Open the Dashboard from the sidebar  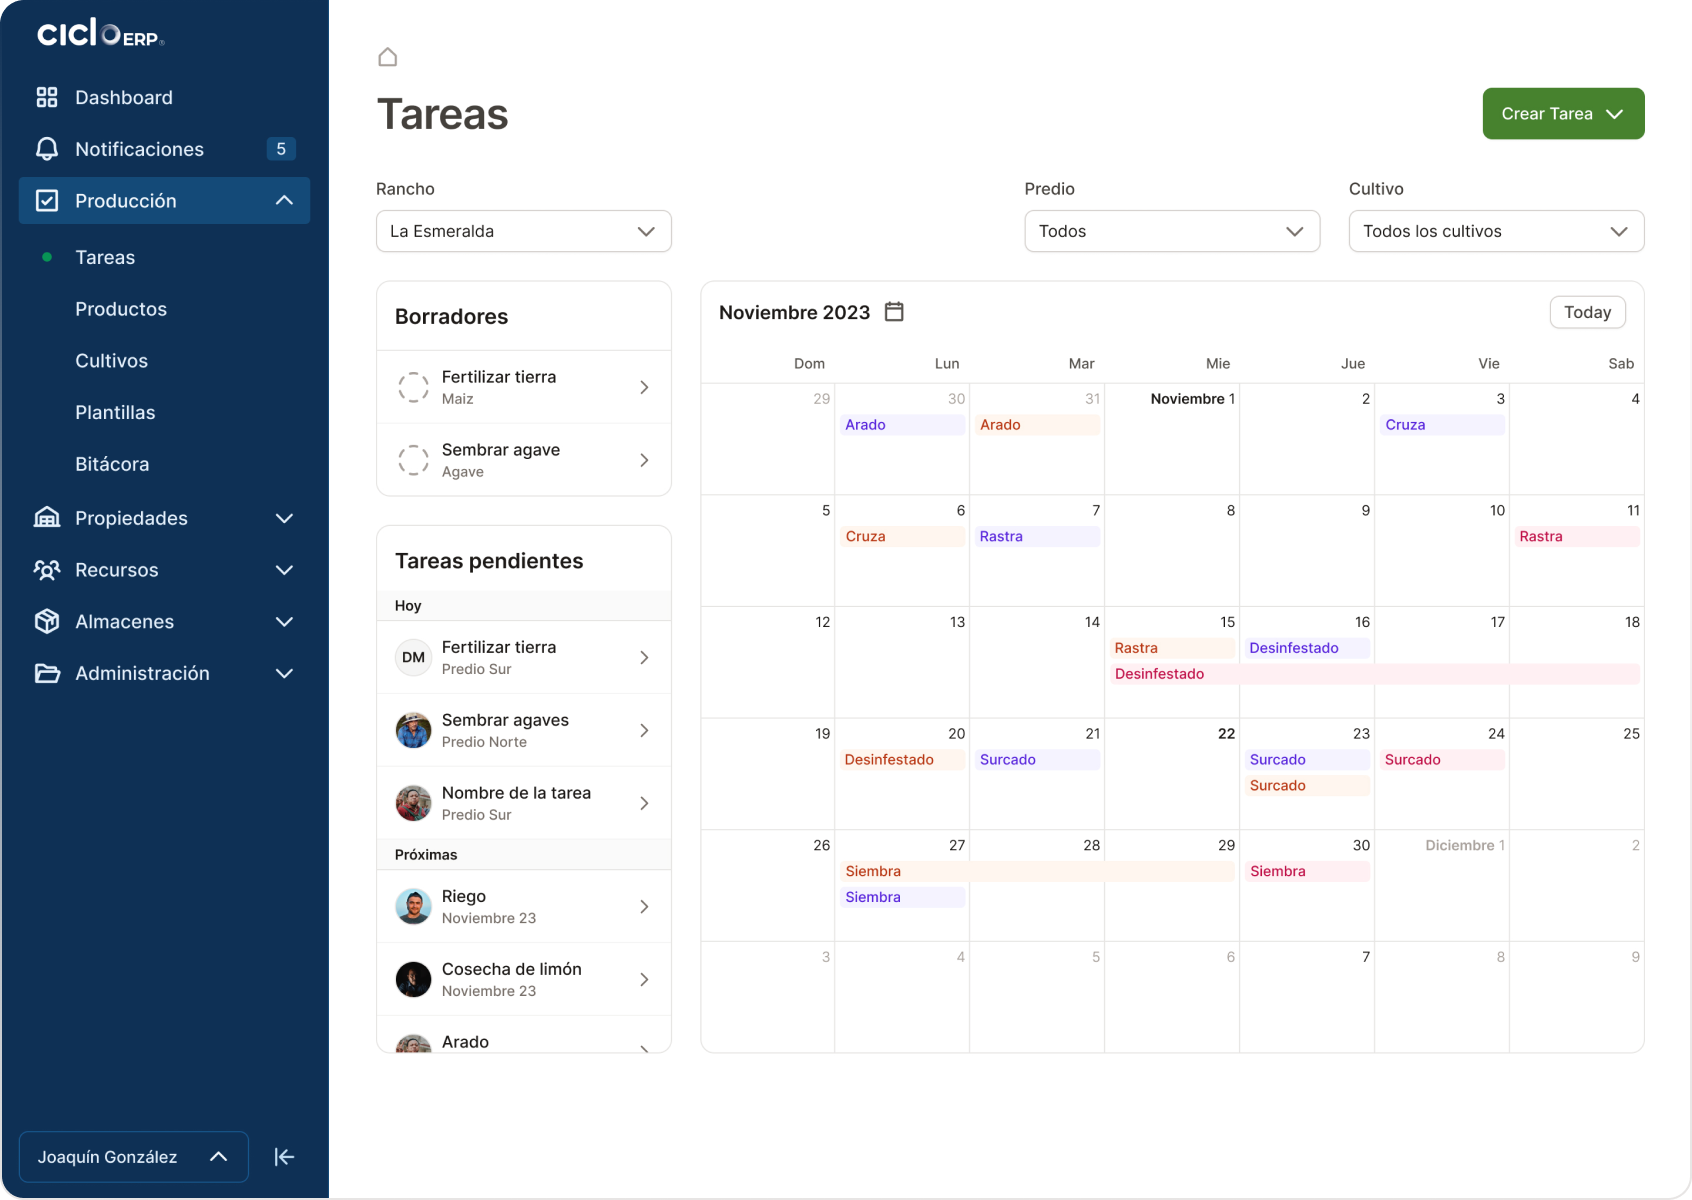tap(124, 97)
